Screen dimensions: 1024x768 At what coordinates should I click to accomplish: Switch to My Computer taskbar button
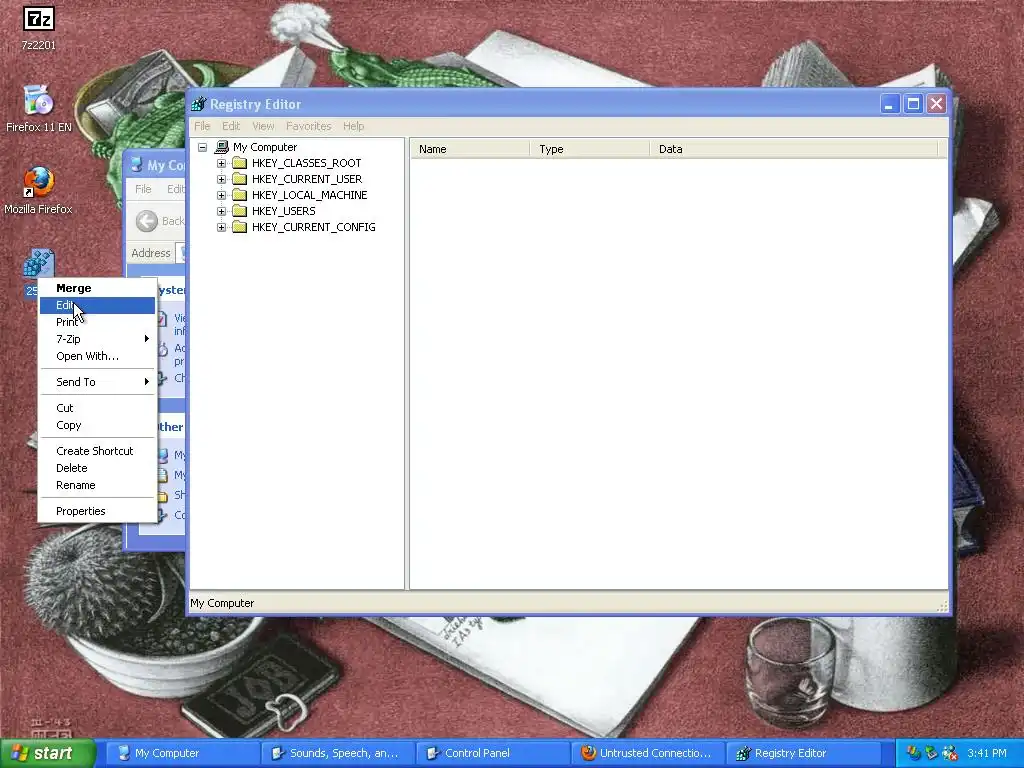point(182,753)
